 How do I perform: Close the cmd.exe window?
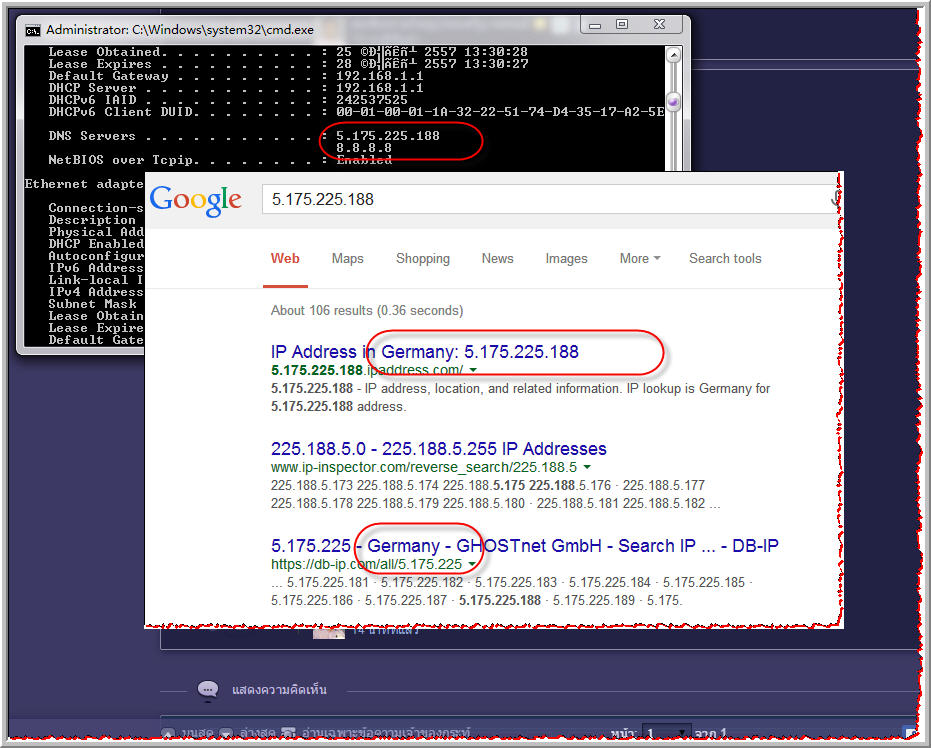point(659,24)
